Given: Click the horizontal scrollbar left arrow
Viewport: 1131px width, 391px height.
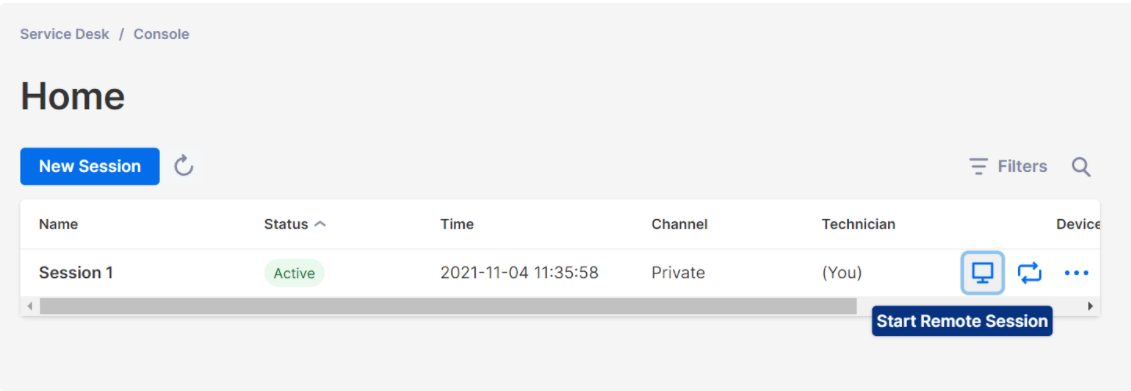Looking at the screenshot, I should [x=30, y=307].
